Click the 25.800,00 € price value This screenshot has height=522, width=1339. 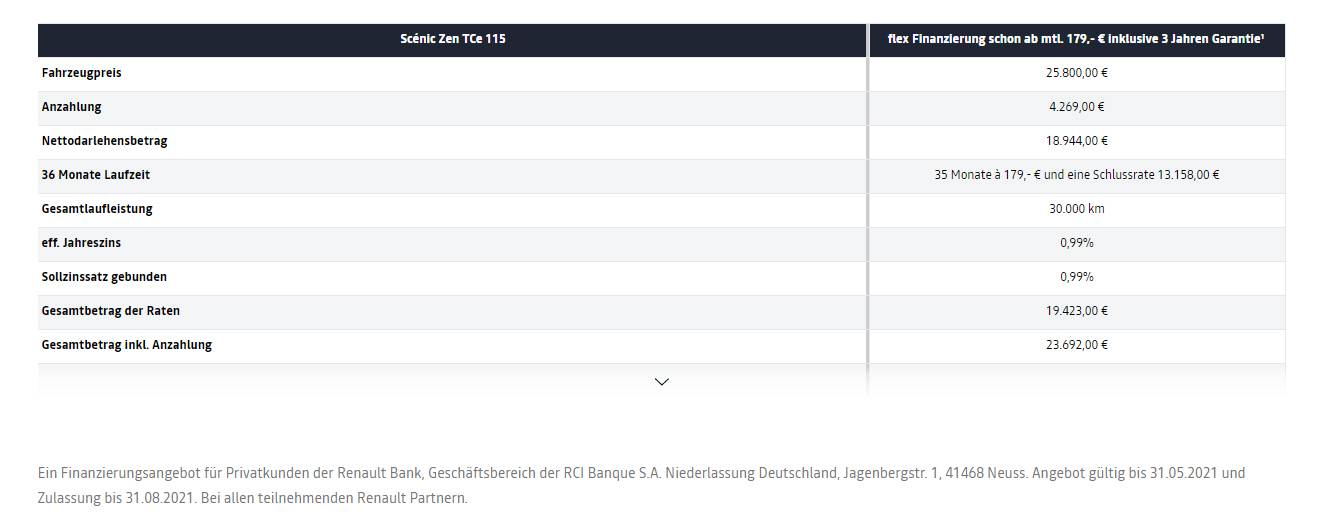point(1077,73)
